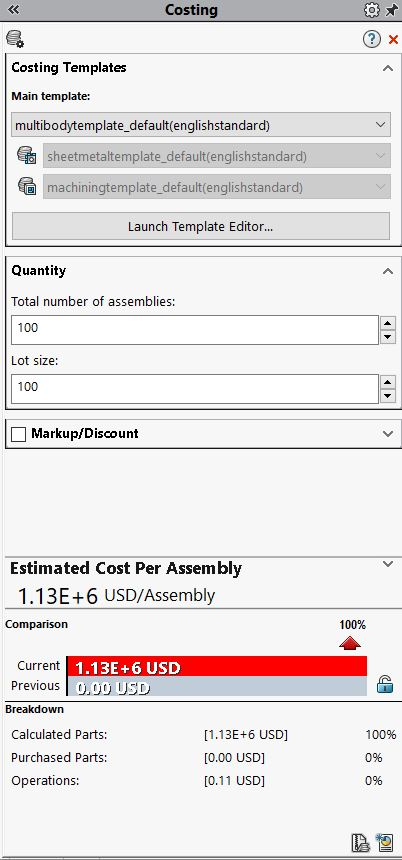Toggle the cost comparison lock icon
Screen dimensions: 402x860
[385, 684]
